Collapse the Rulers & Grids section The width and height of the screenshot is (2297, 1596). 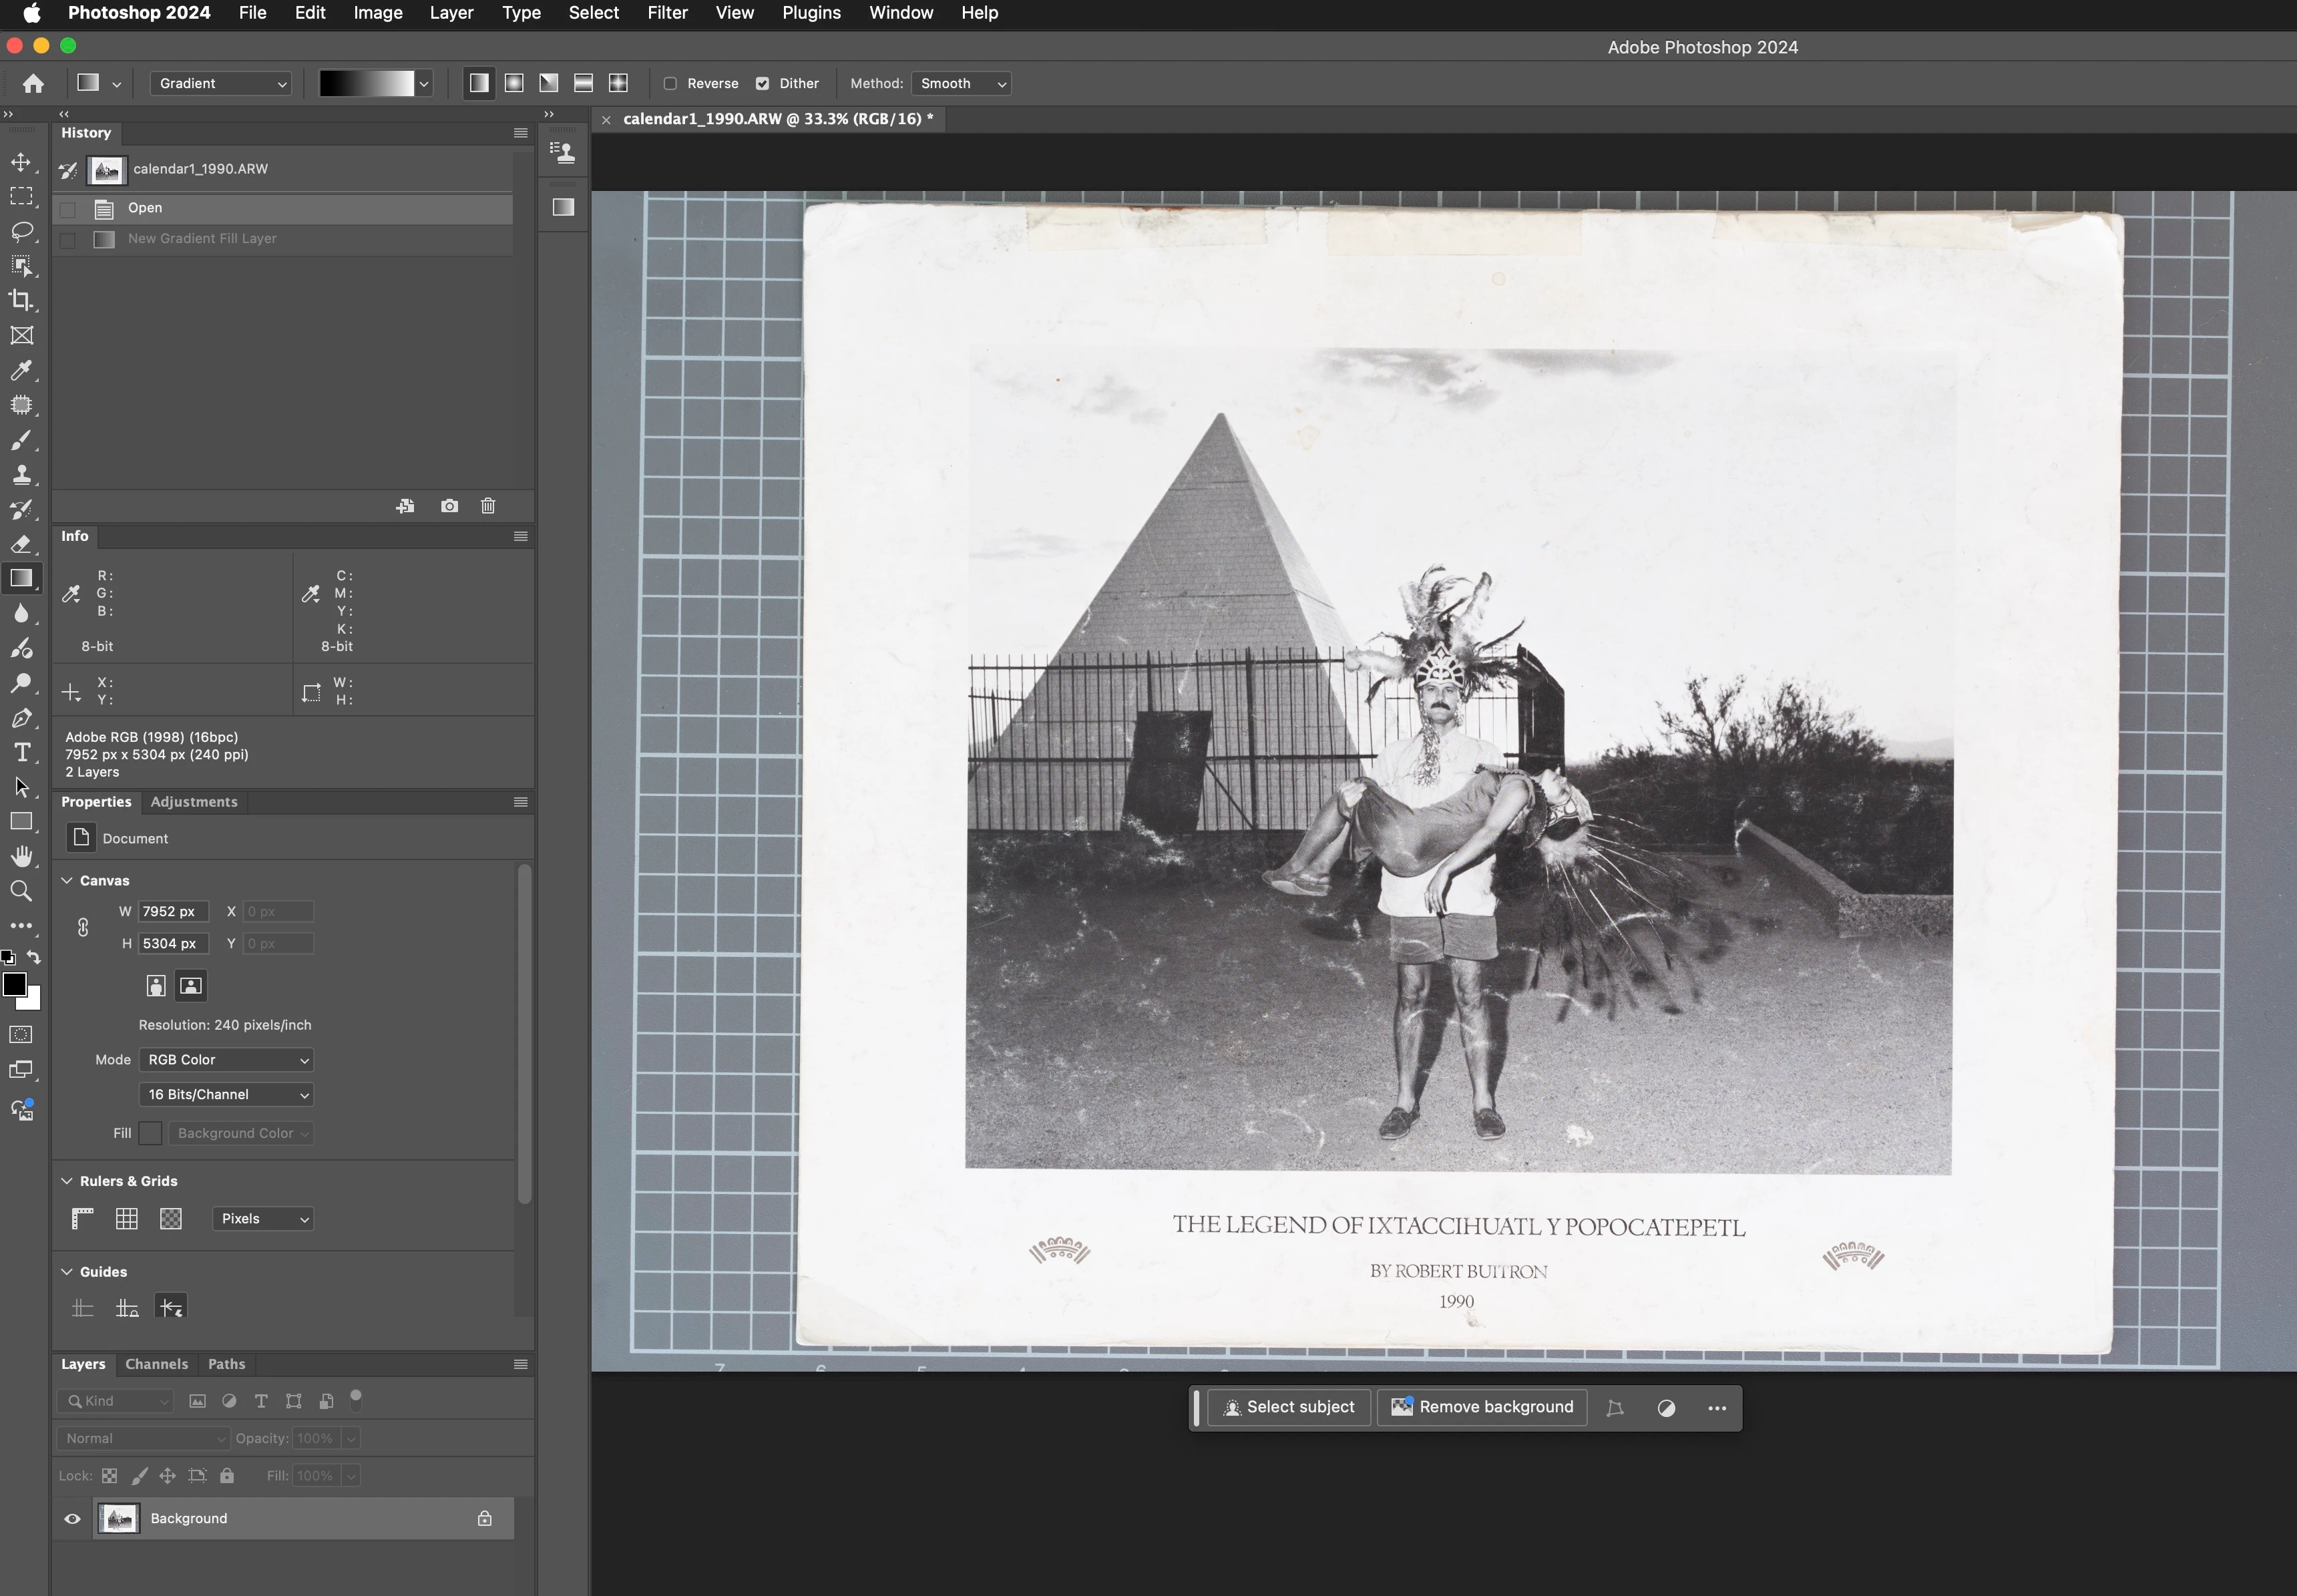67,1181
